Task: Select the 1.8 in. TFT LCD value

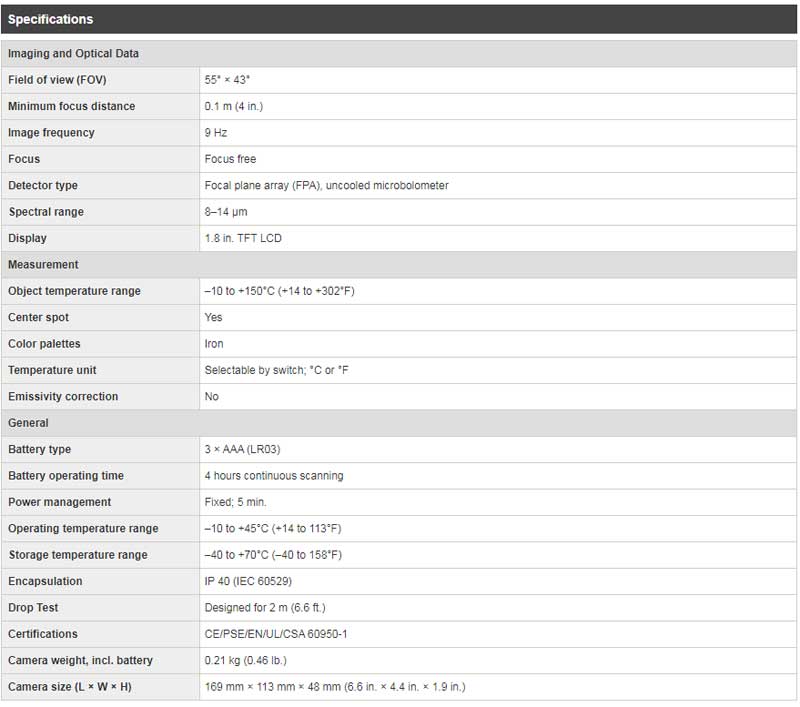Action: tap(244, 239)
